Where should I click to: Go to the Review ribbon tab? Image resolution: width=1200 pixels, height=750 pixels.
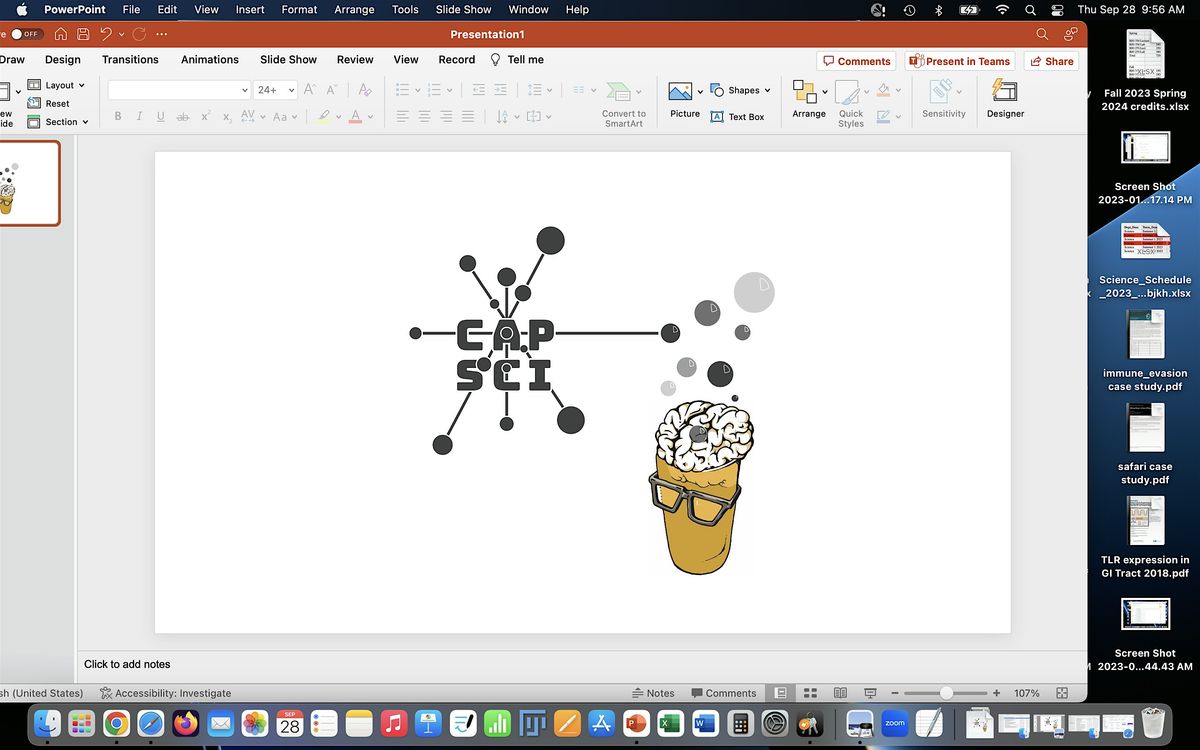pyautogui.click(x=355, y=60)
